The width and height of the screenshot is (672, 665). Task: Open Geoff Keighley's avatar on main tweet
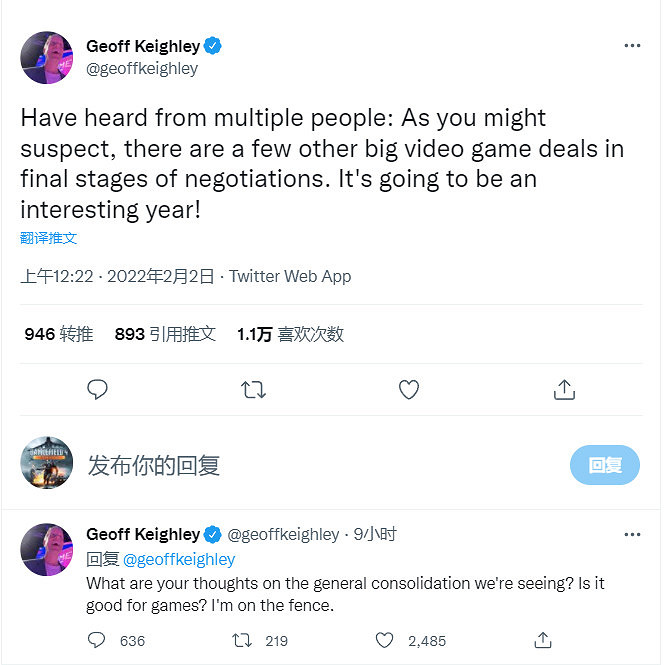point(46,57)
